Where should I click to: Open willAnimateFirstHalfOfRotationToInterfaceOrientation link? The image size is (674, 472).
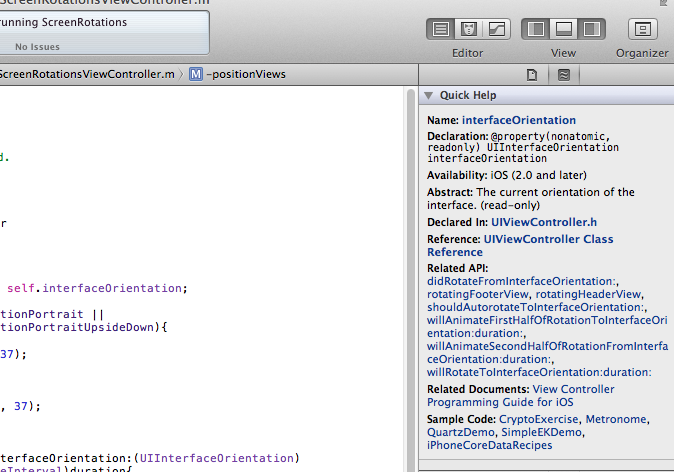pyautogui.click(x=547, y=327)
